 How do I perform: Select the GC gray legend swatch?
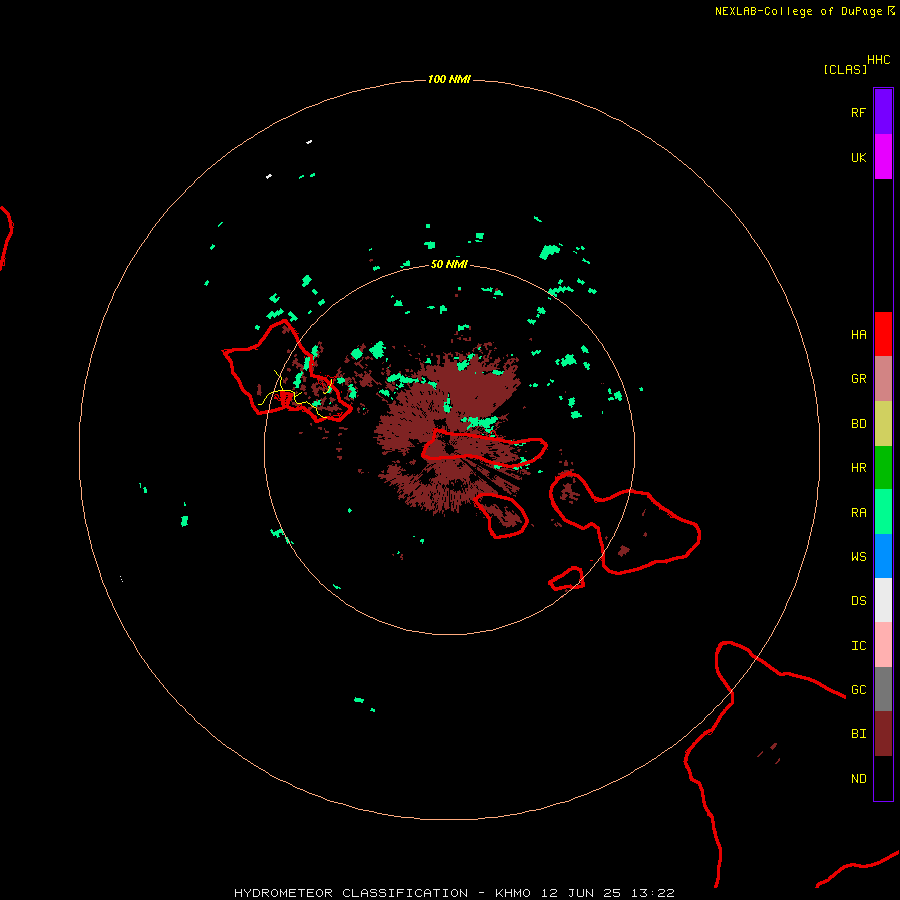pos(883,689)
